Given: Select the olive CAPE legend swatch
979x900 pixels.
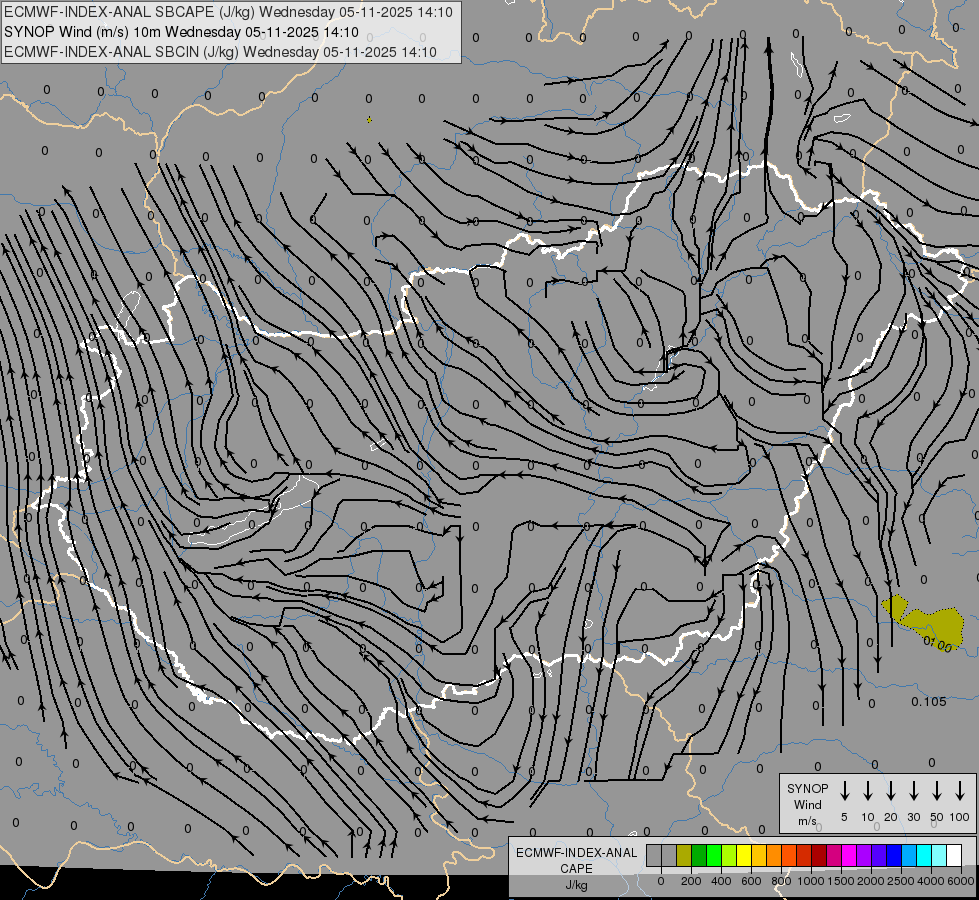Looking at the screenshot, I should tap(684, 855).
